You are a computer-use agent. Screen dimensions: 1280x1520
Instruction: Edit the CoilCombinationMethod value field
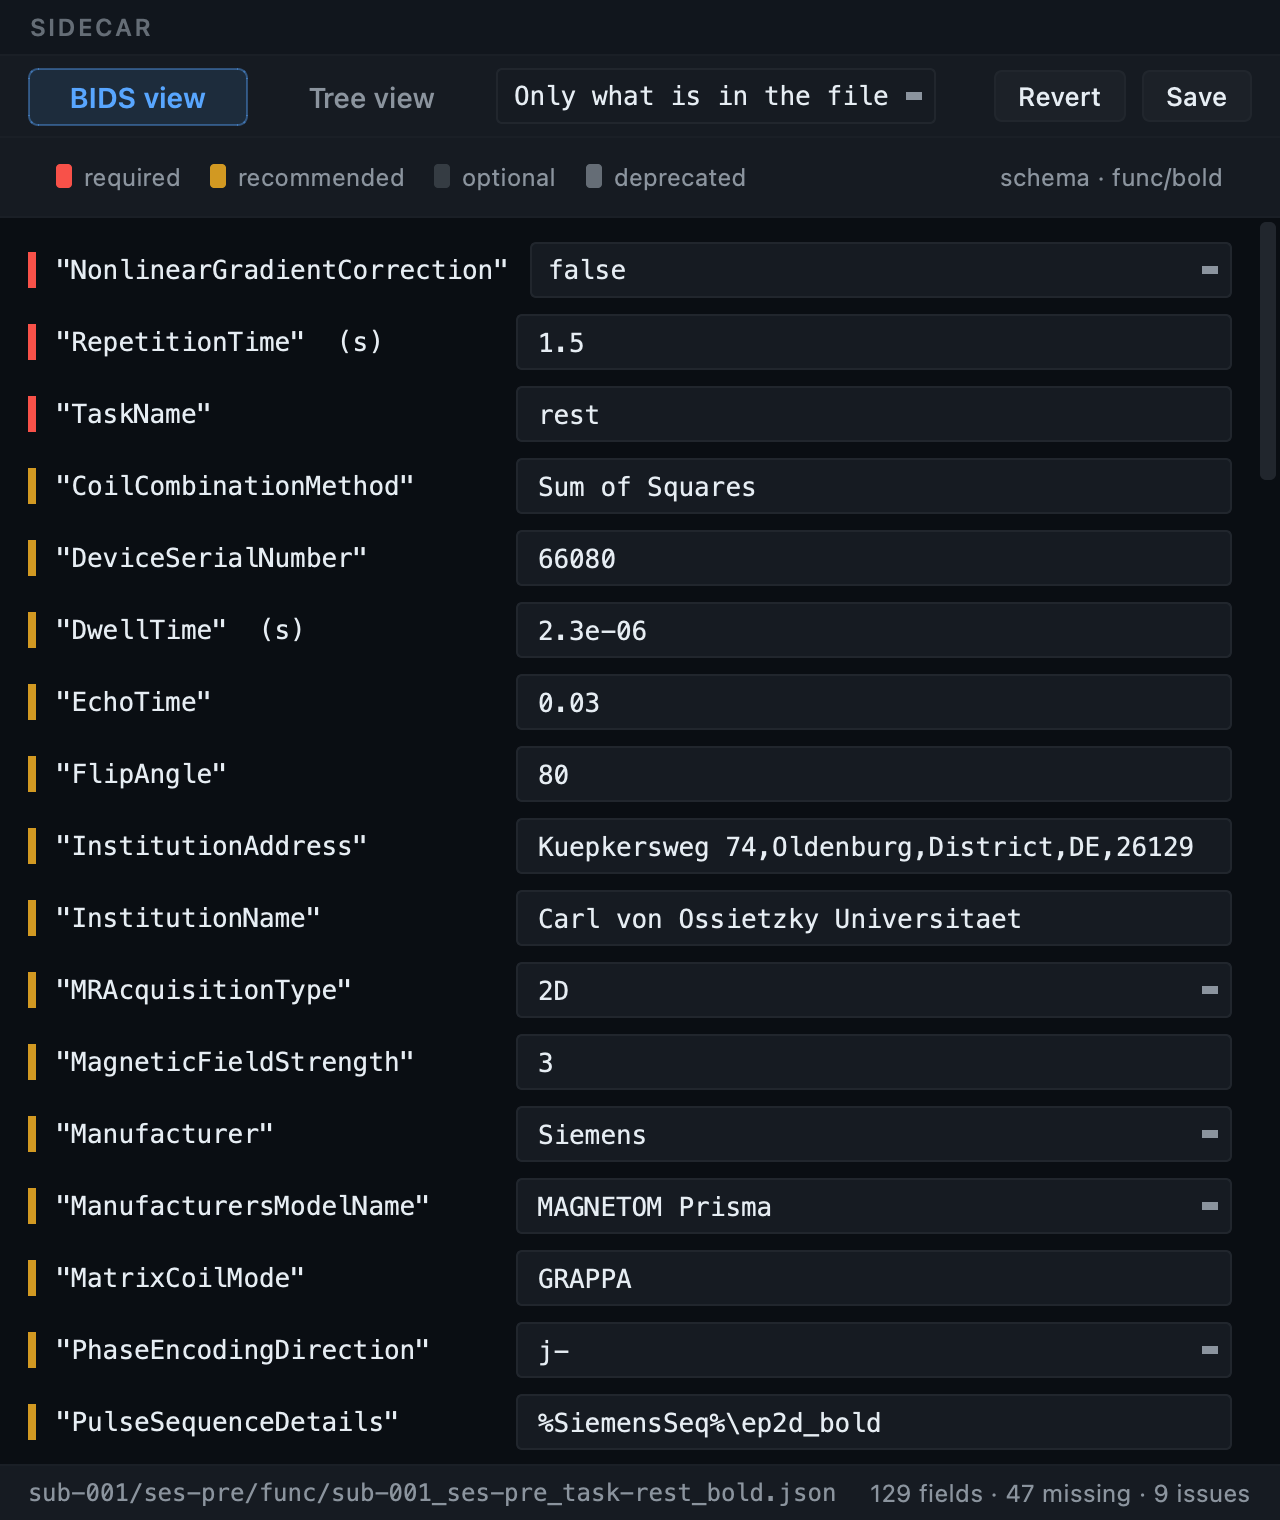coord(873,486)
